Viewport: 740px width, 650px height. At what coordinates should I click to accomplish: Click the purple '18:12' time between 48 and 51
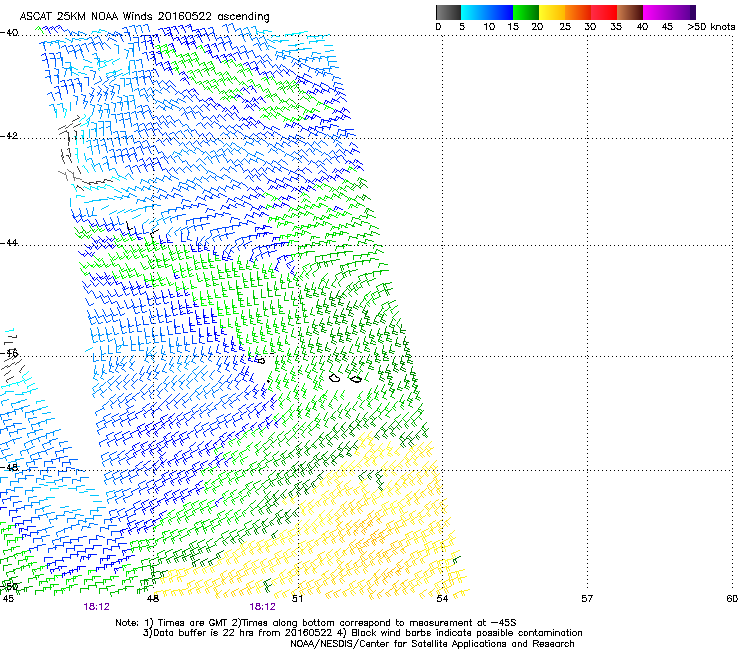[262, 607]
